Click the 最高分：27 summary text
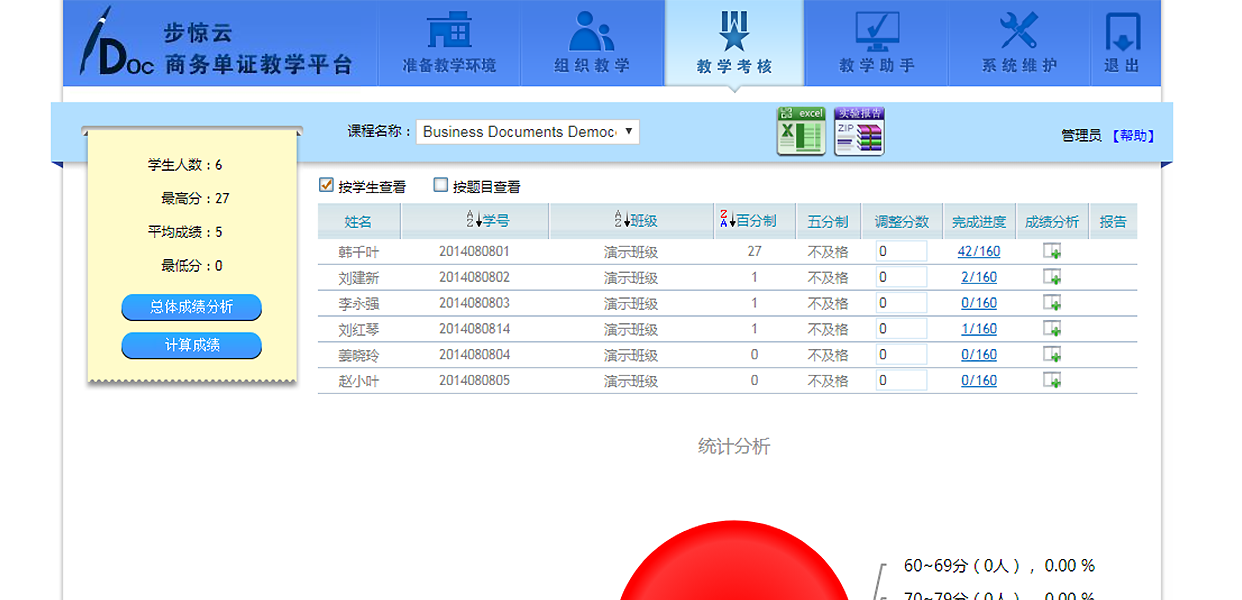1242x600 pixels. click(195, 198)
